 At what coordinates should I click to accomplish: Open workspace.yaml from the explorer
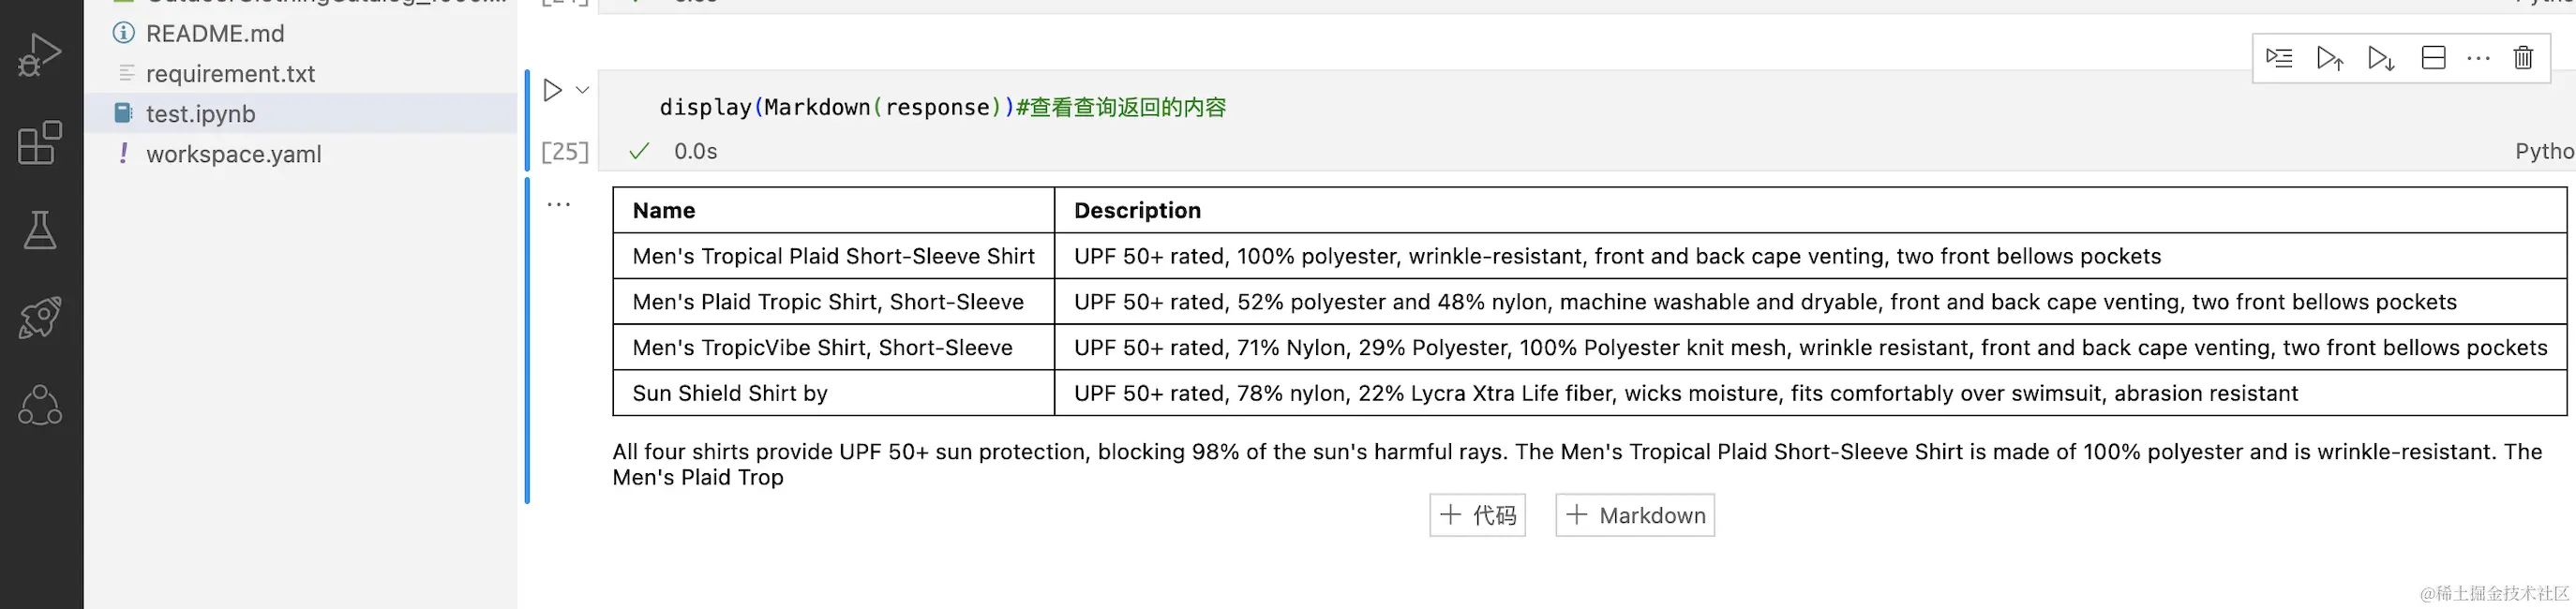click(233, 154)
